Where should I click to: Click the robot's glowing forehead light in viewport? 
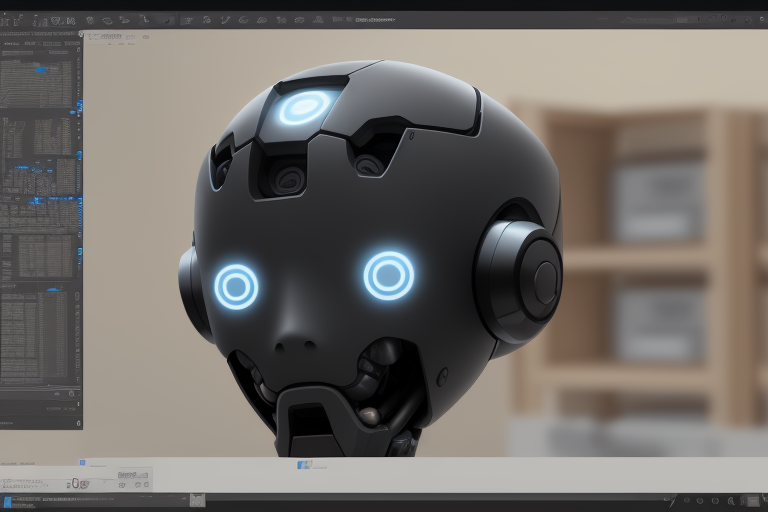(x=304, y=108)
